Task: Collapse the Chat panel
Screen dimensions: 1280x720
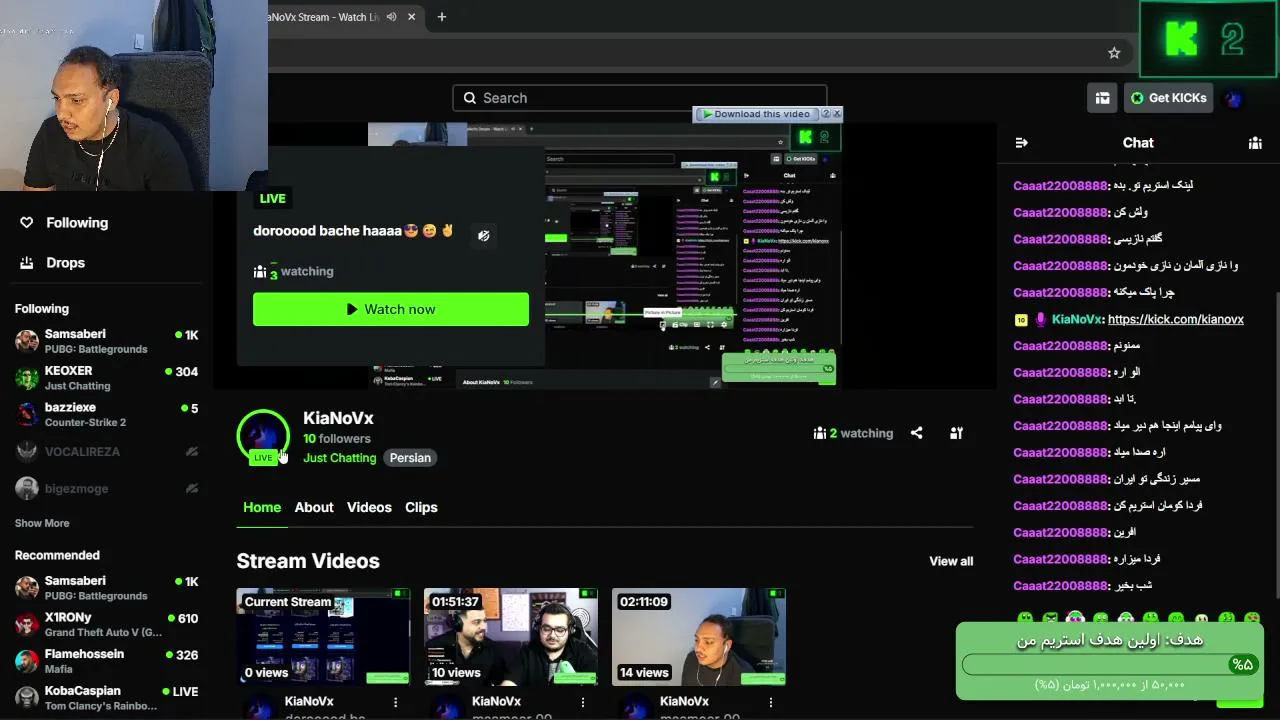Action: [1021, 143]
